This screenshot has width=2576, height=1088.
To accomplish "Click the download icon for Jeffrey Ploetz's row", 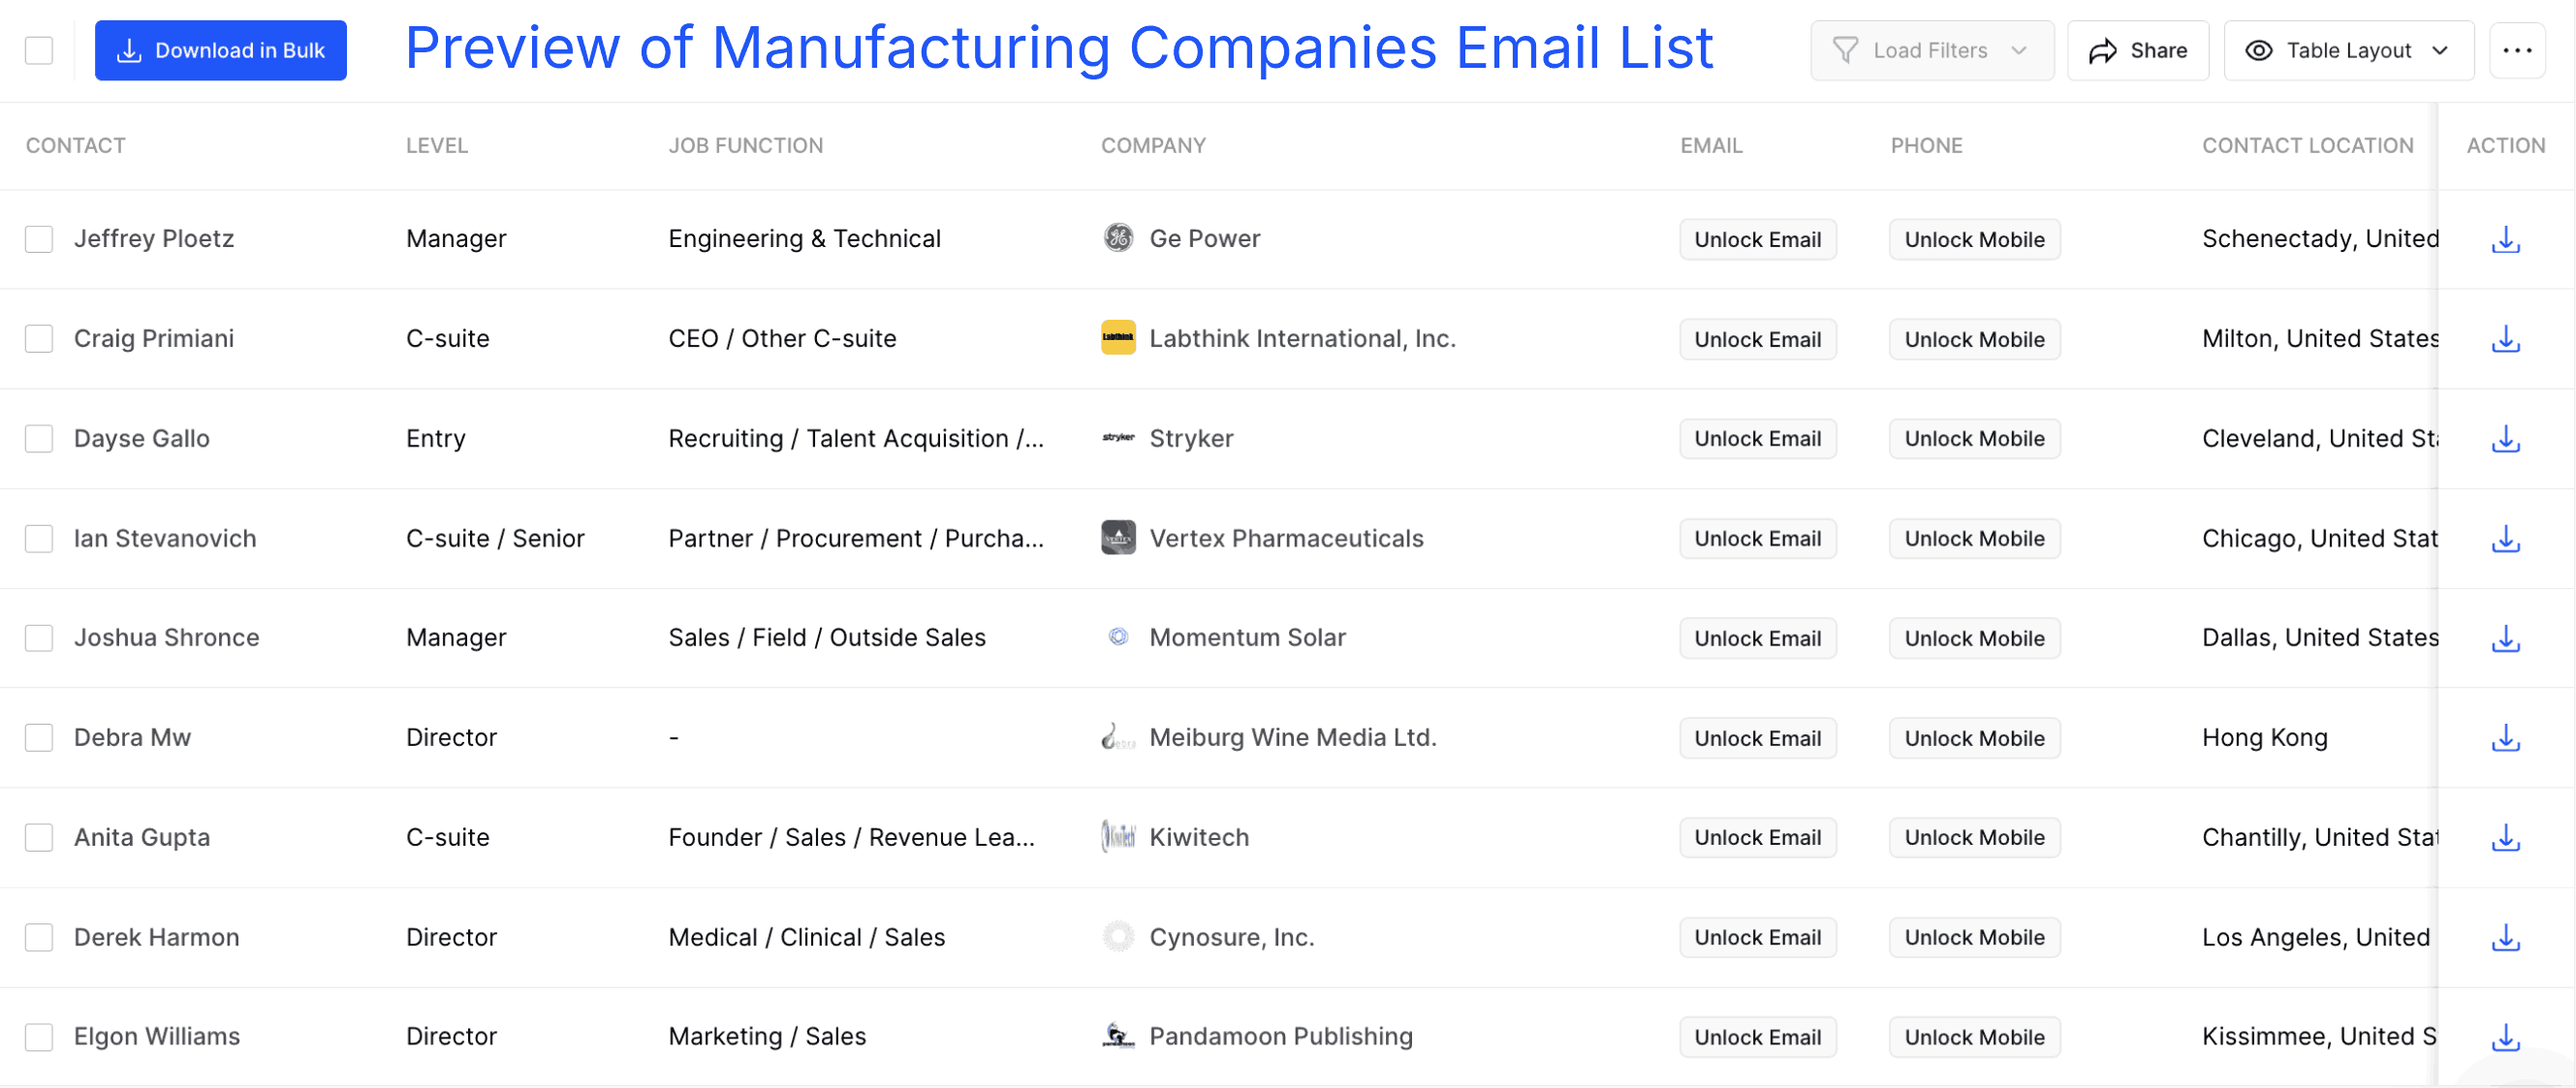I will [x=2506, y=239].
